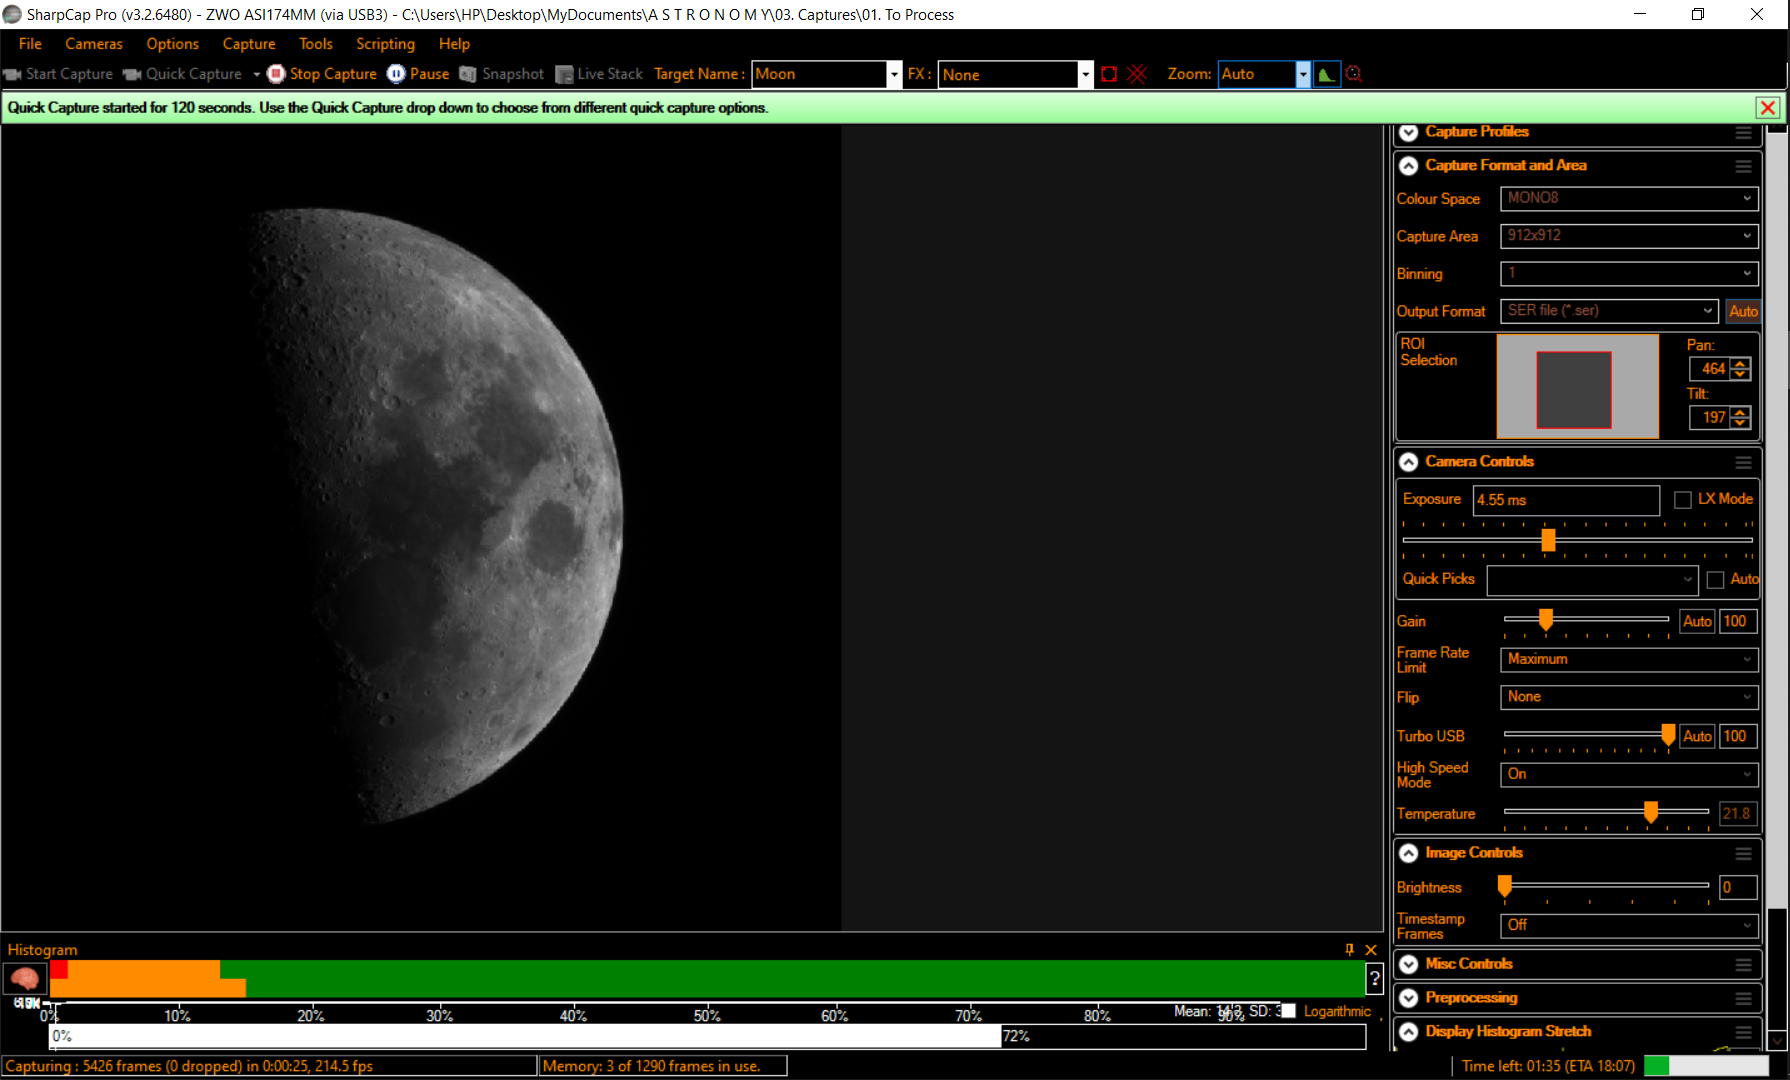The image size is (1790, 1080).
Task: Open the Capture Area dropdown
Action: (x=1628, y=236)
